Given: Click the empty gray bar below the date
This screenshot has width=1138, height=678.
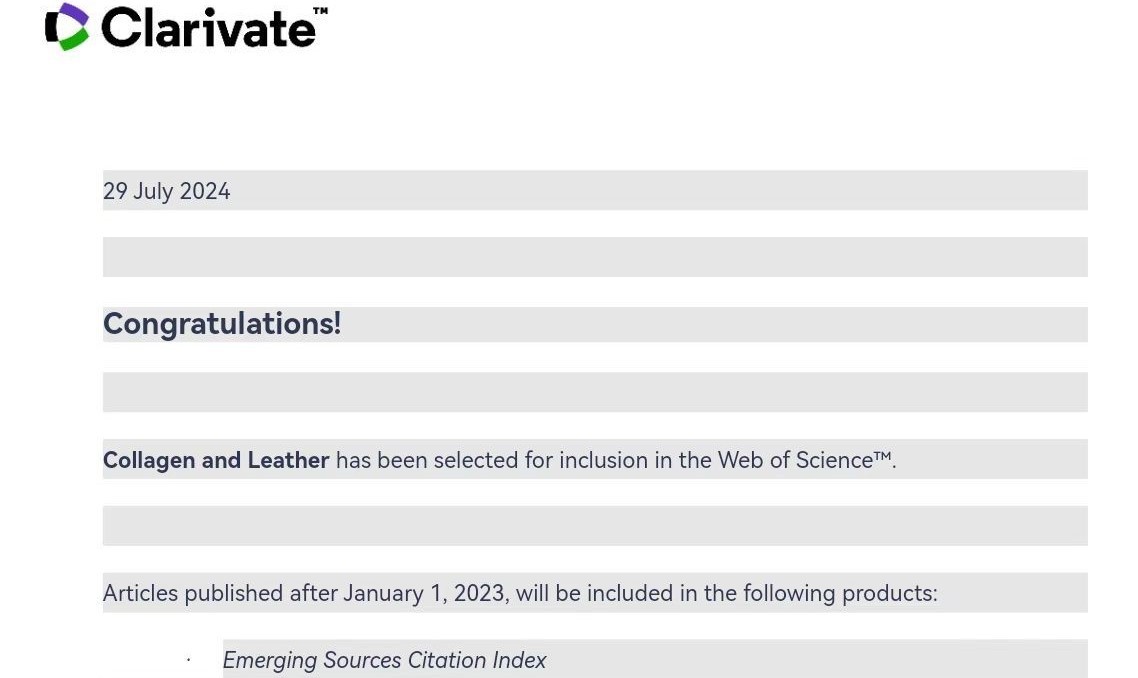Looking at the screenshot, I should pyautogui.click(x=595, y=257).
